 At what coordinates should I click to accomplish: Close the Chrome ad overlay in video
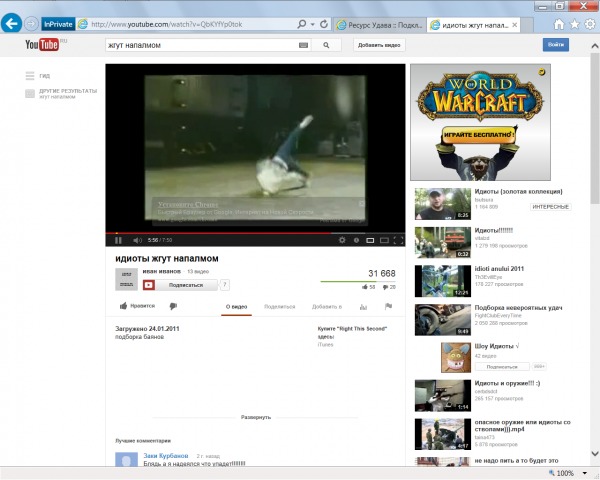(361, 203)
